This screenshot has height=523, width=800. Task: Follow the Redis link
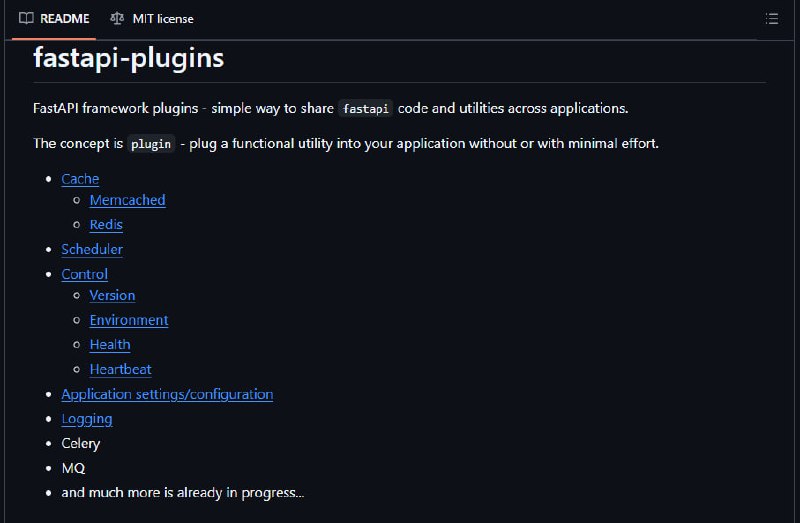pos(106,225)
